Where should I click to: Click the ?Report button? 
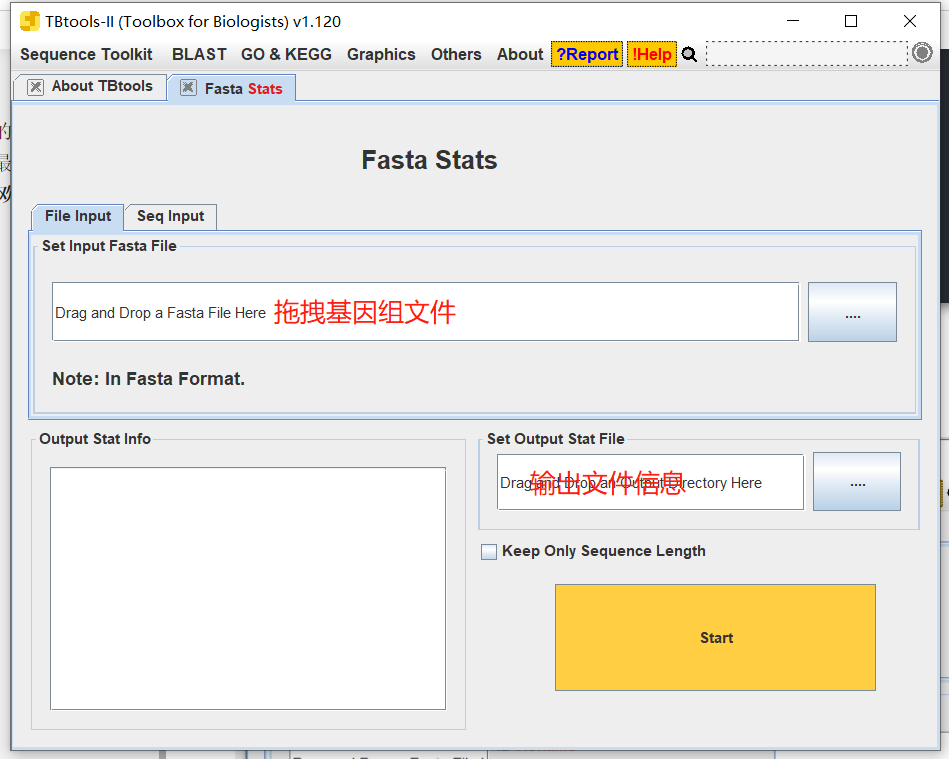coord(587,54)
